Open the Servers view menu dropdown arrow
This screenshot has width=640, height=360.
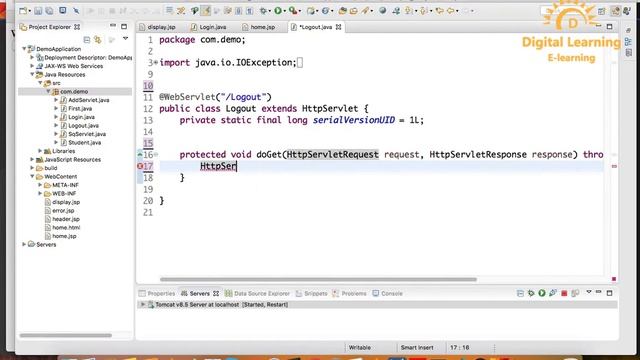(x=589, y=292)
